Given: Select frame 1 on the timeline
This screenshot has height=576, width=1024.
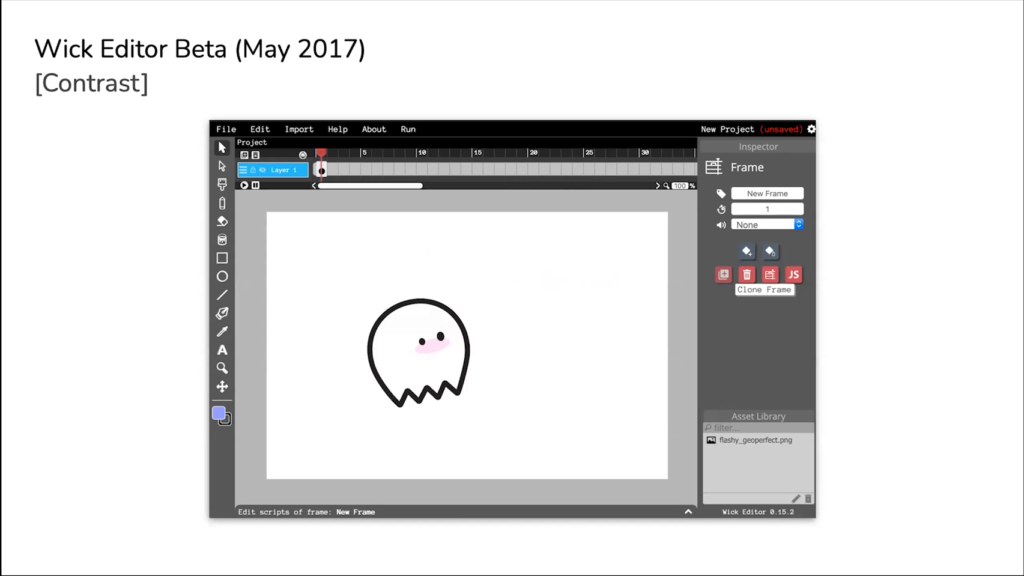Looking at the screenshot, I should point(321,170).
